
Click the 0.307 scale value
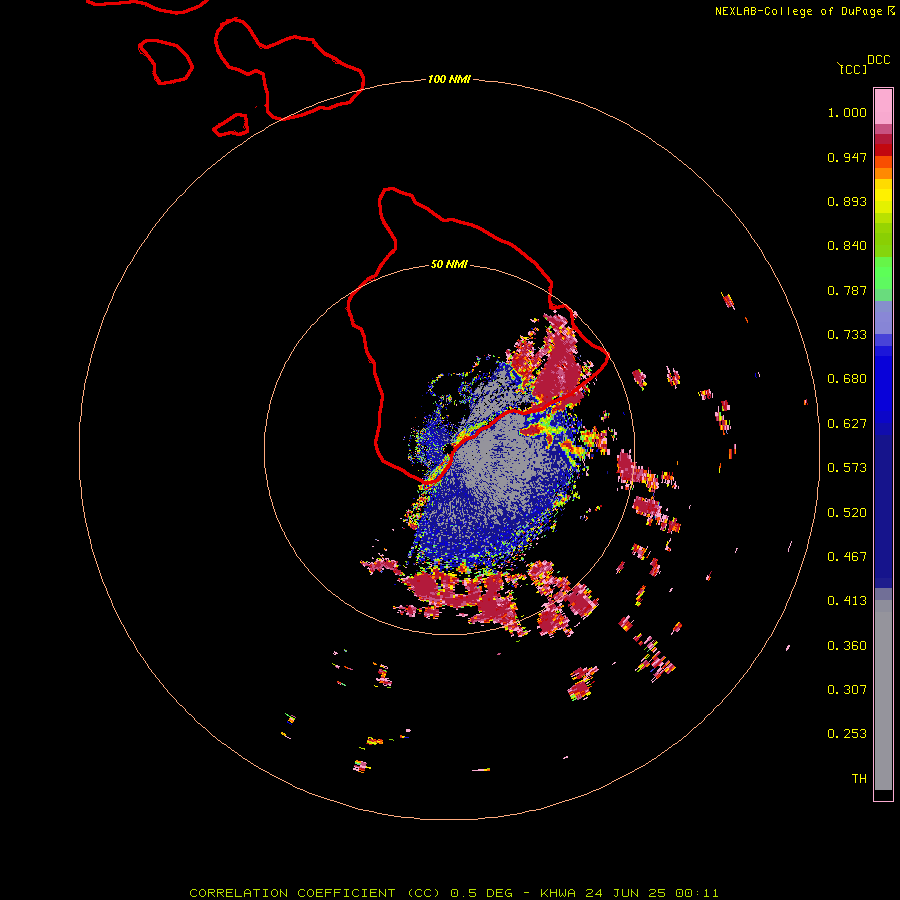(x=847, y=690)
